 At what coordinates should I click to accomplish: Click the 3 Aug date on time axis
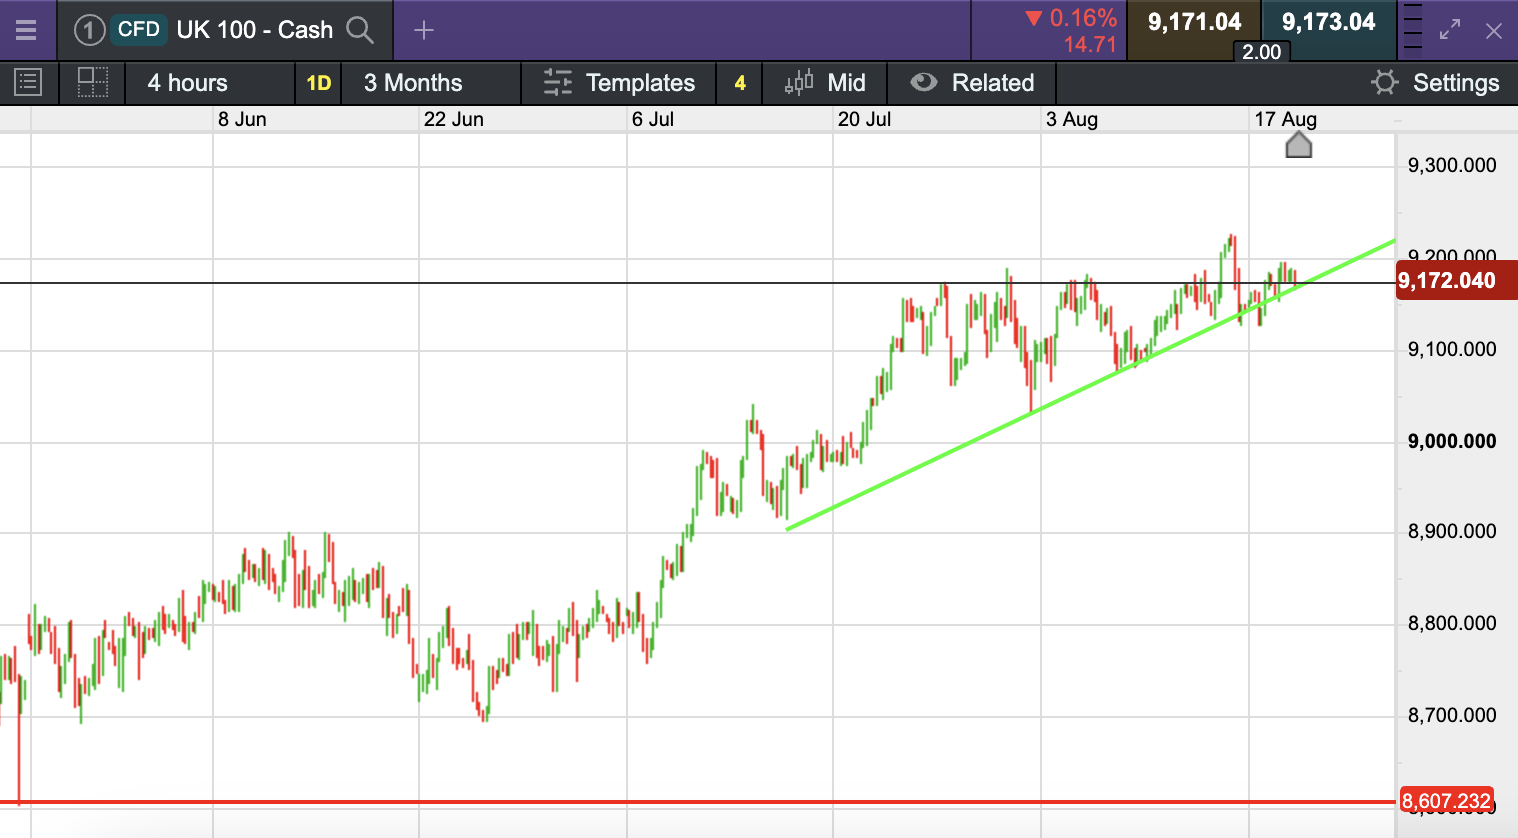1072,119
